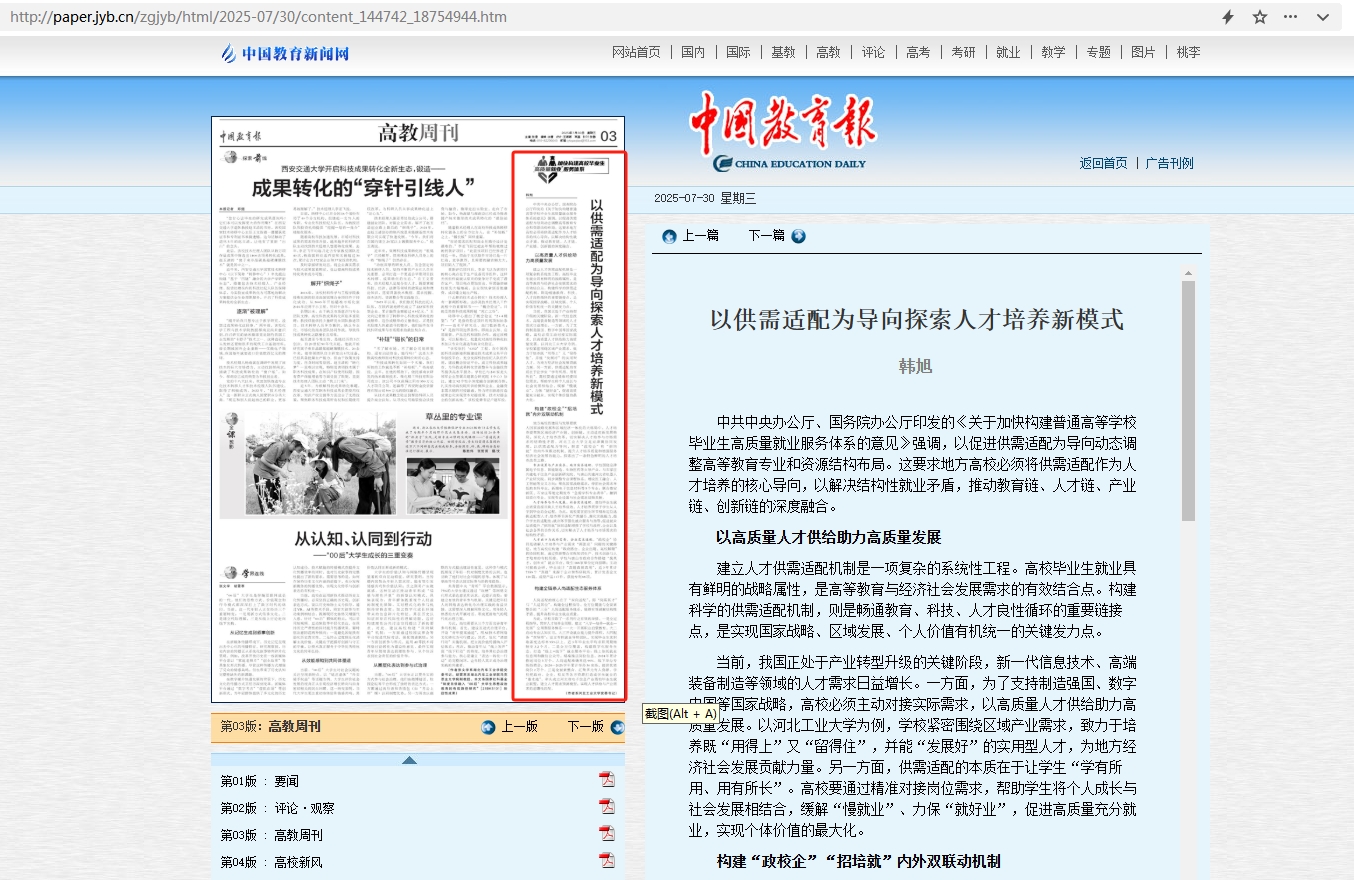This screenshot has width=1354, height=880.
Task: Open the 广告刊例 link
Action: pos(1170,162)
